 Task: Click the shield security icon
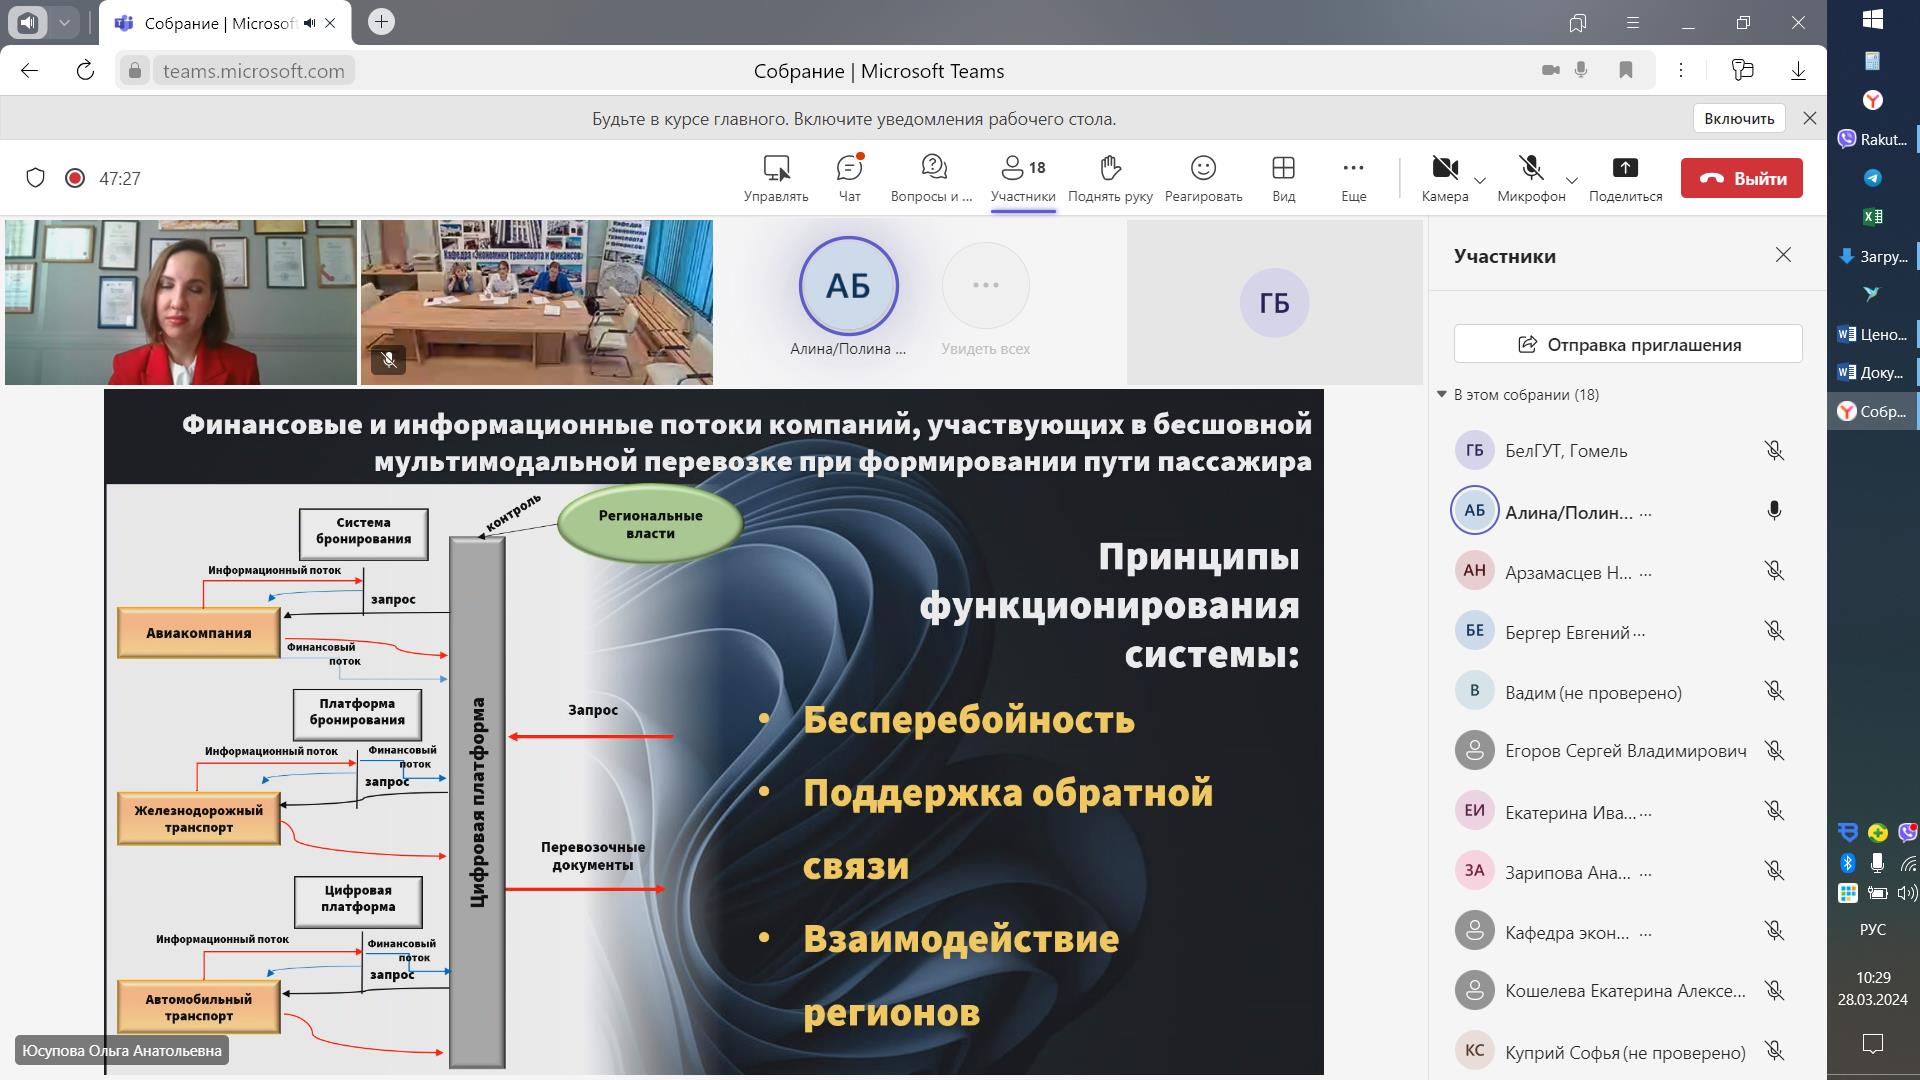[35, 178]
